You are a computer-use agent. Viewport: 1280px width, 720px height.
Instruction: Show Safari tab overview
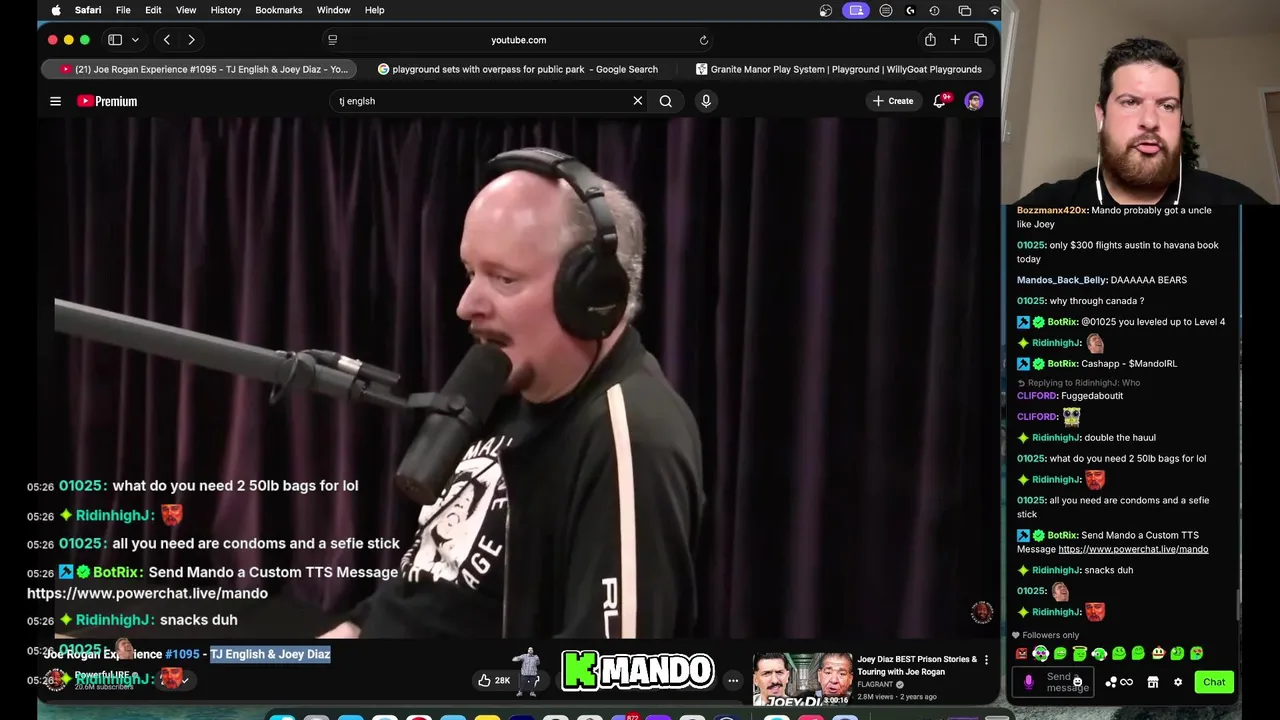point(980,40)
